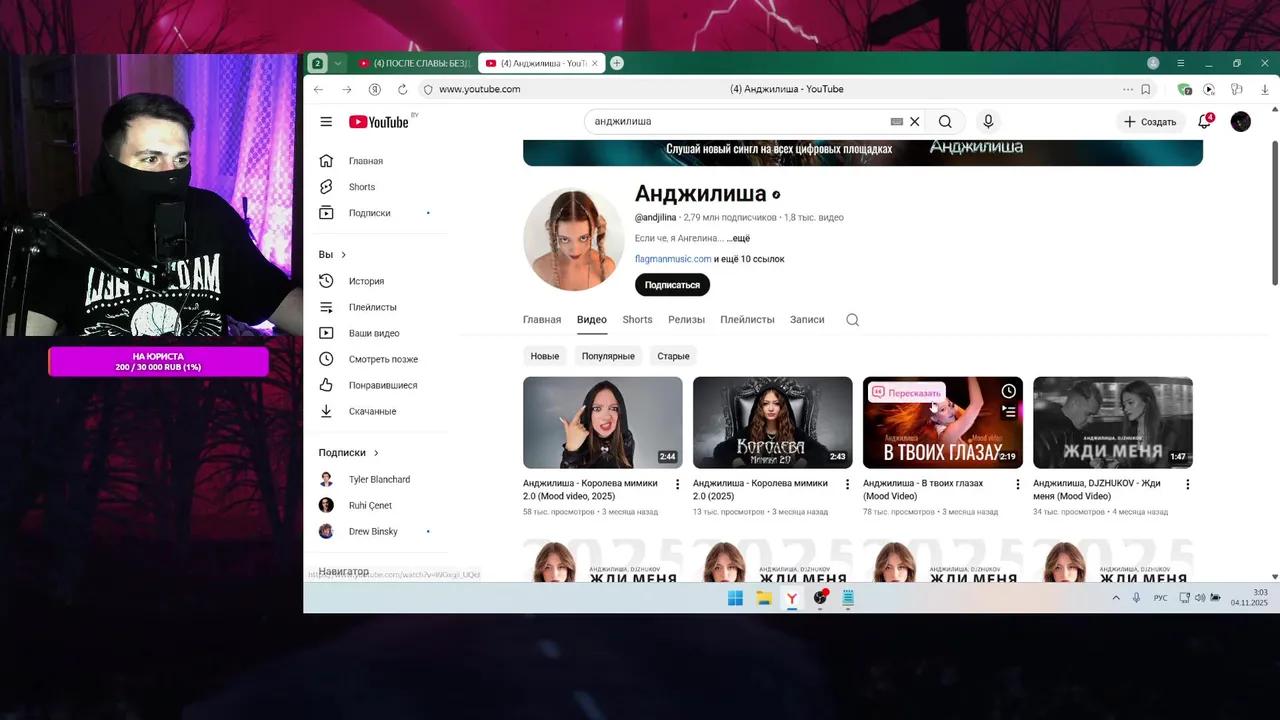Open File Explorer on the taskbar
The width and height of the screenshot is (1280, 720).
click(x=763, y=598)
